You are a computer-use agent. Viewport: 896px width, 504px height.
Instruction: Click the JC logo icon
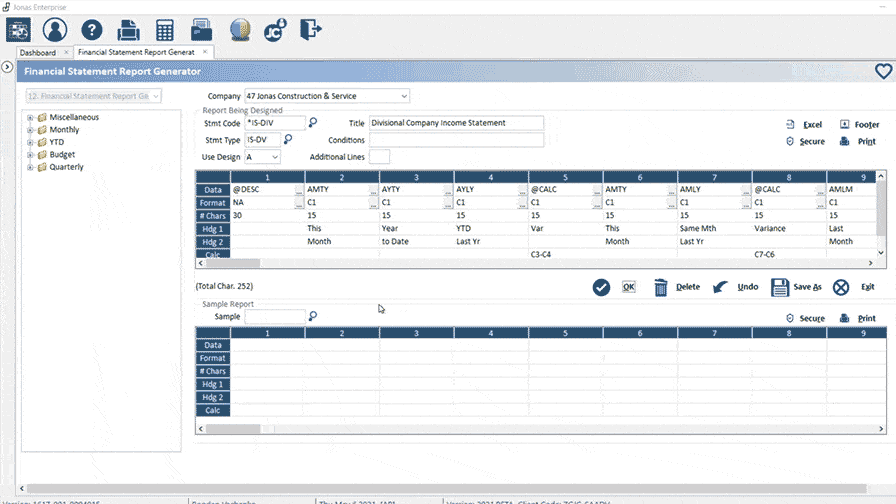pyautogui.click(x=275, y=30)
